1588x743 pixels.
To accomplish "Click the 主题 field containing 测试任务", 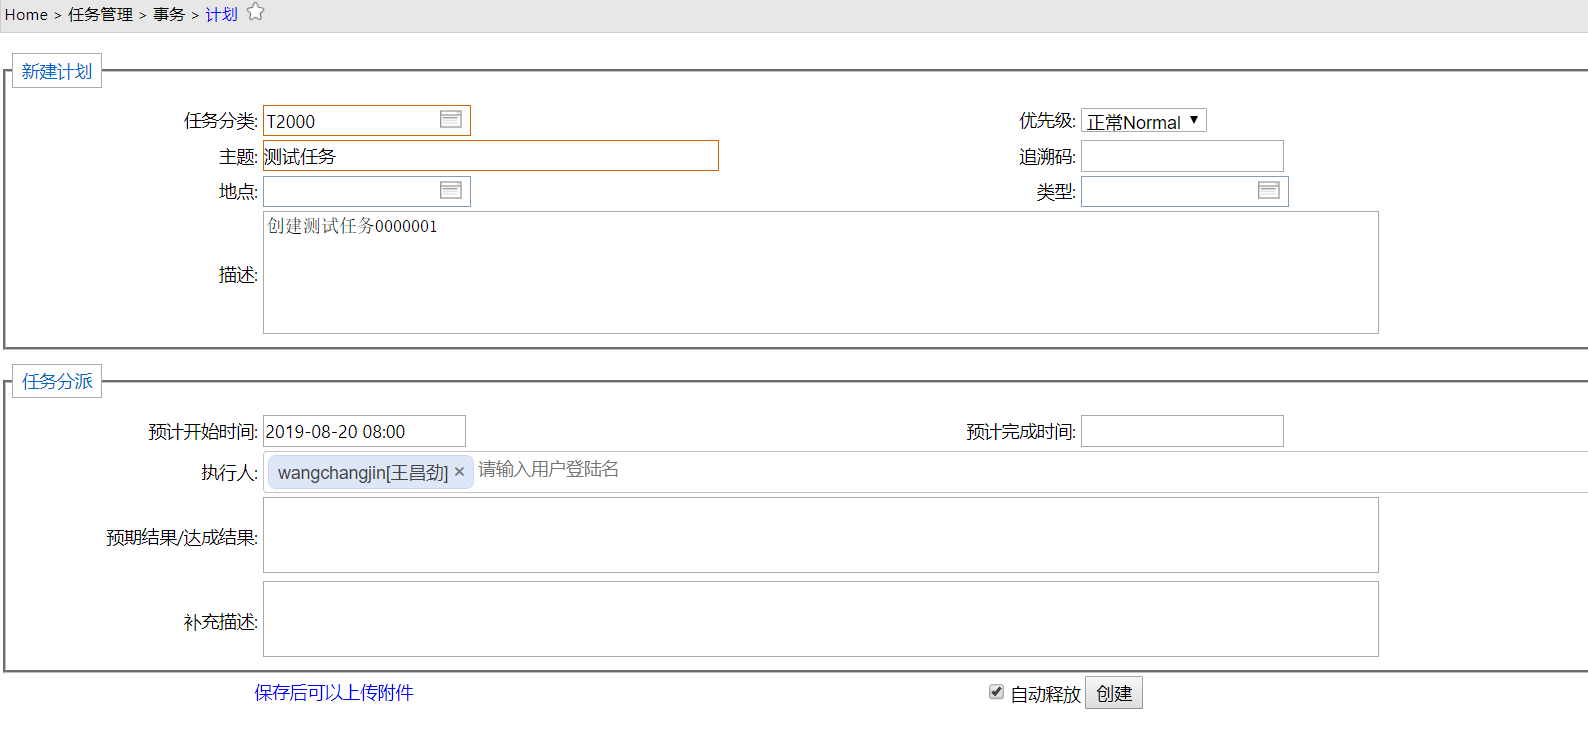I will click(491, 156).
